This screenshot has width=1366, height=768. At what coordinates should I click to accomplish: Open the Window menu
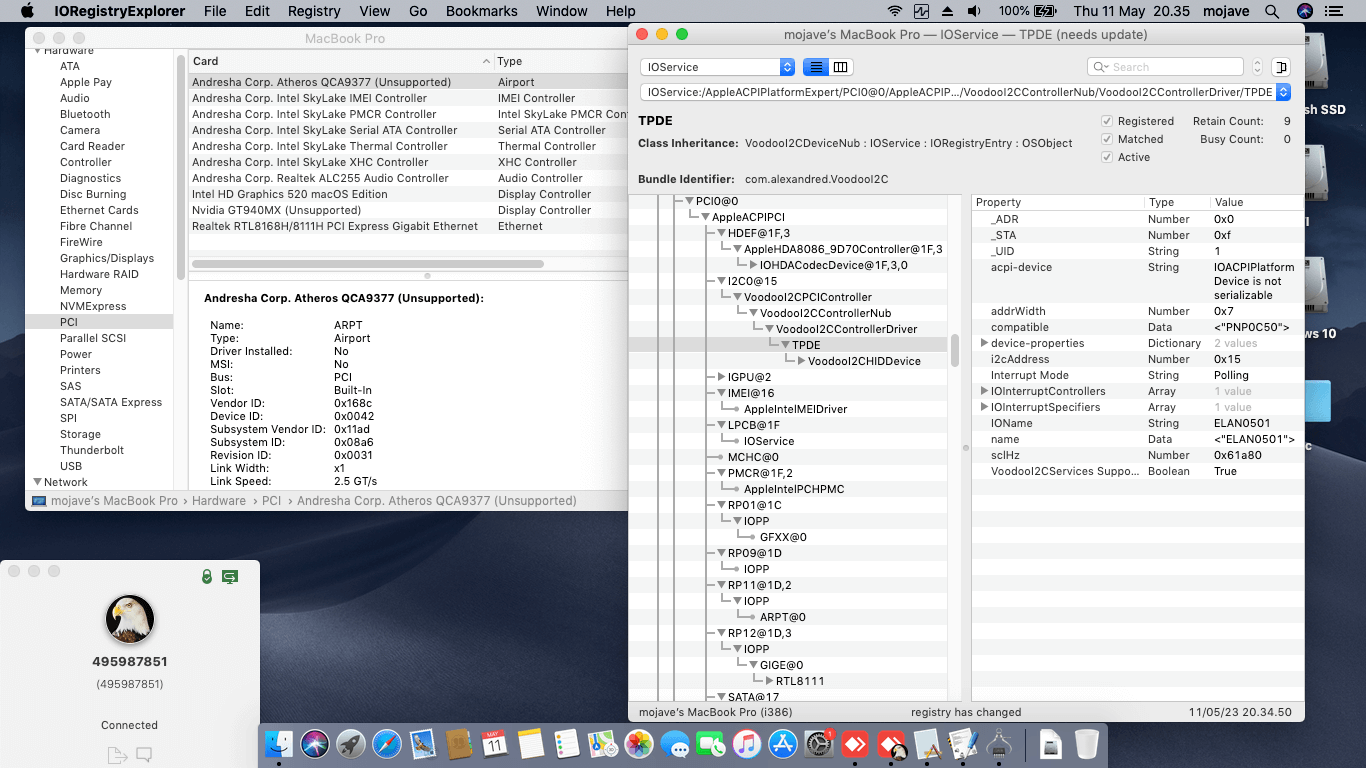562,11
